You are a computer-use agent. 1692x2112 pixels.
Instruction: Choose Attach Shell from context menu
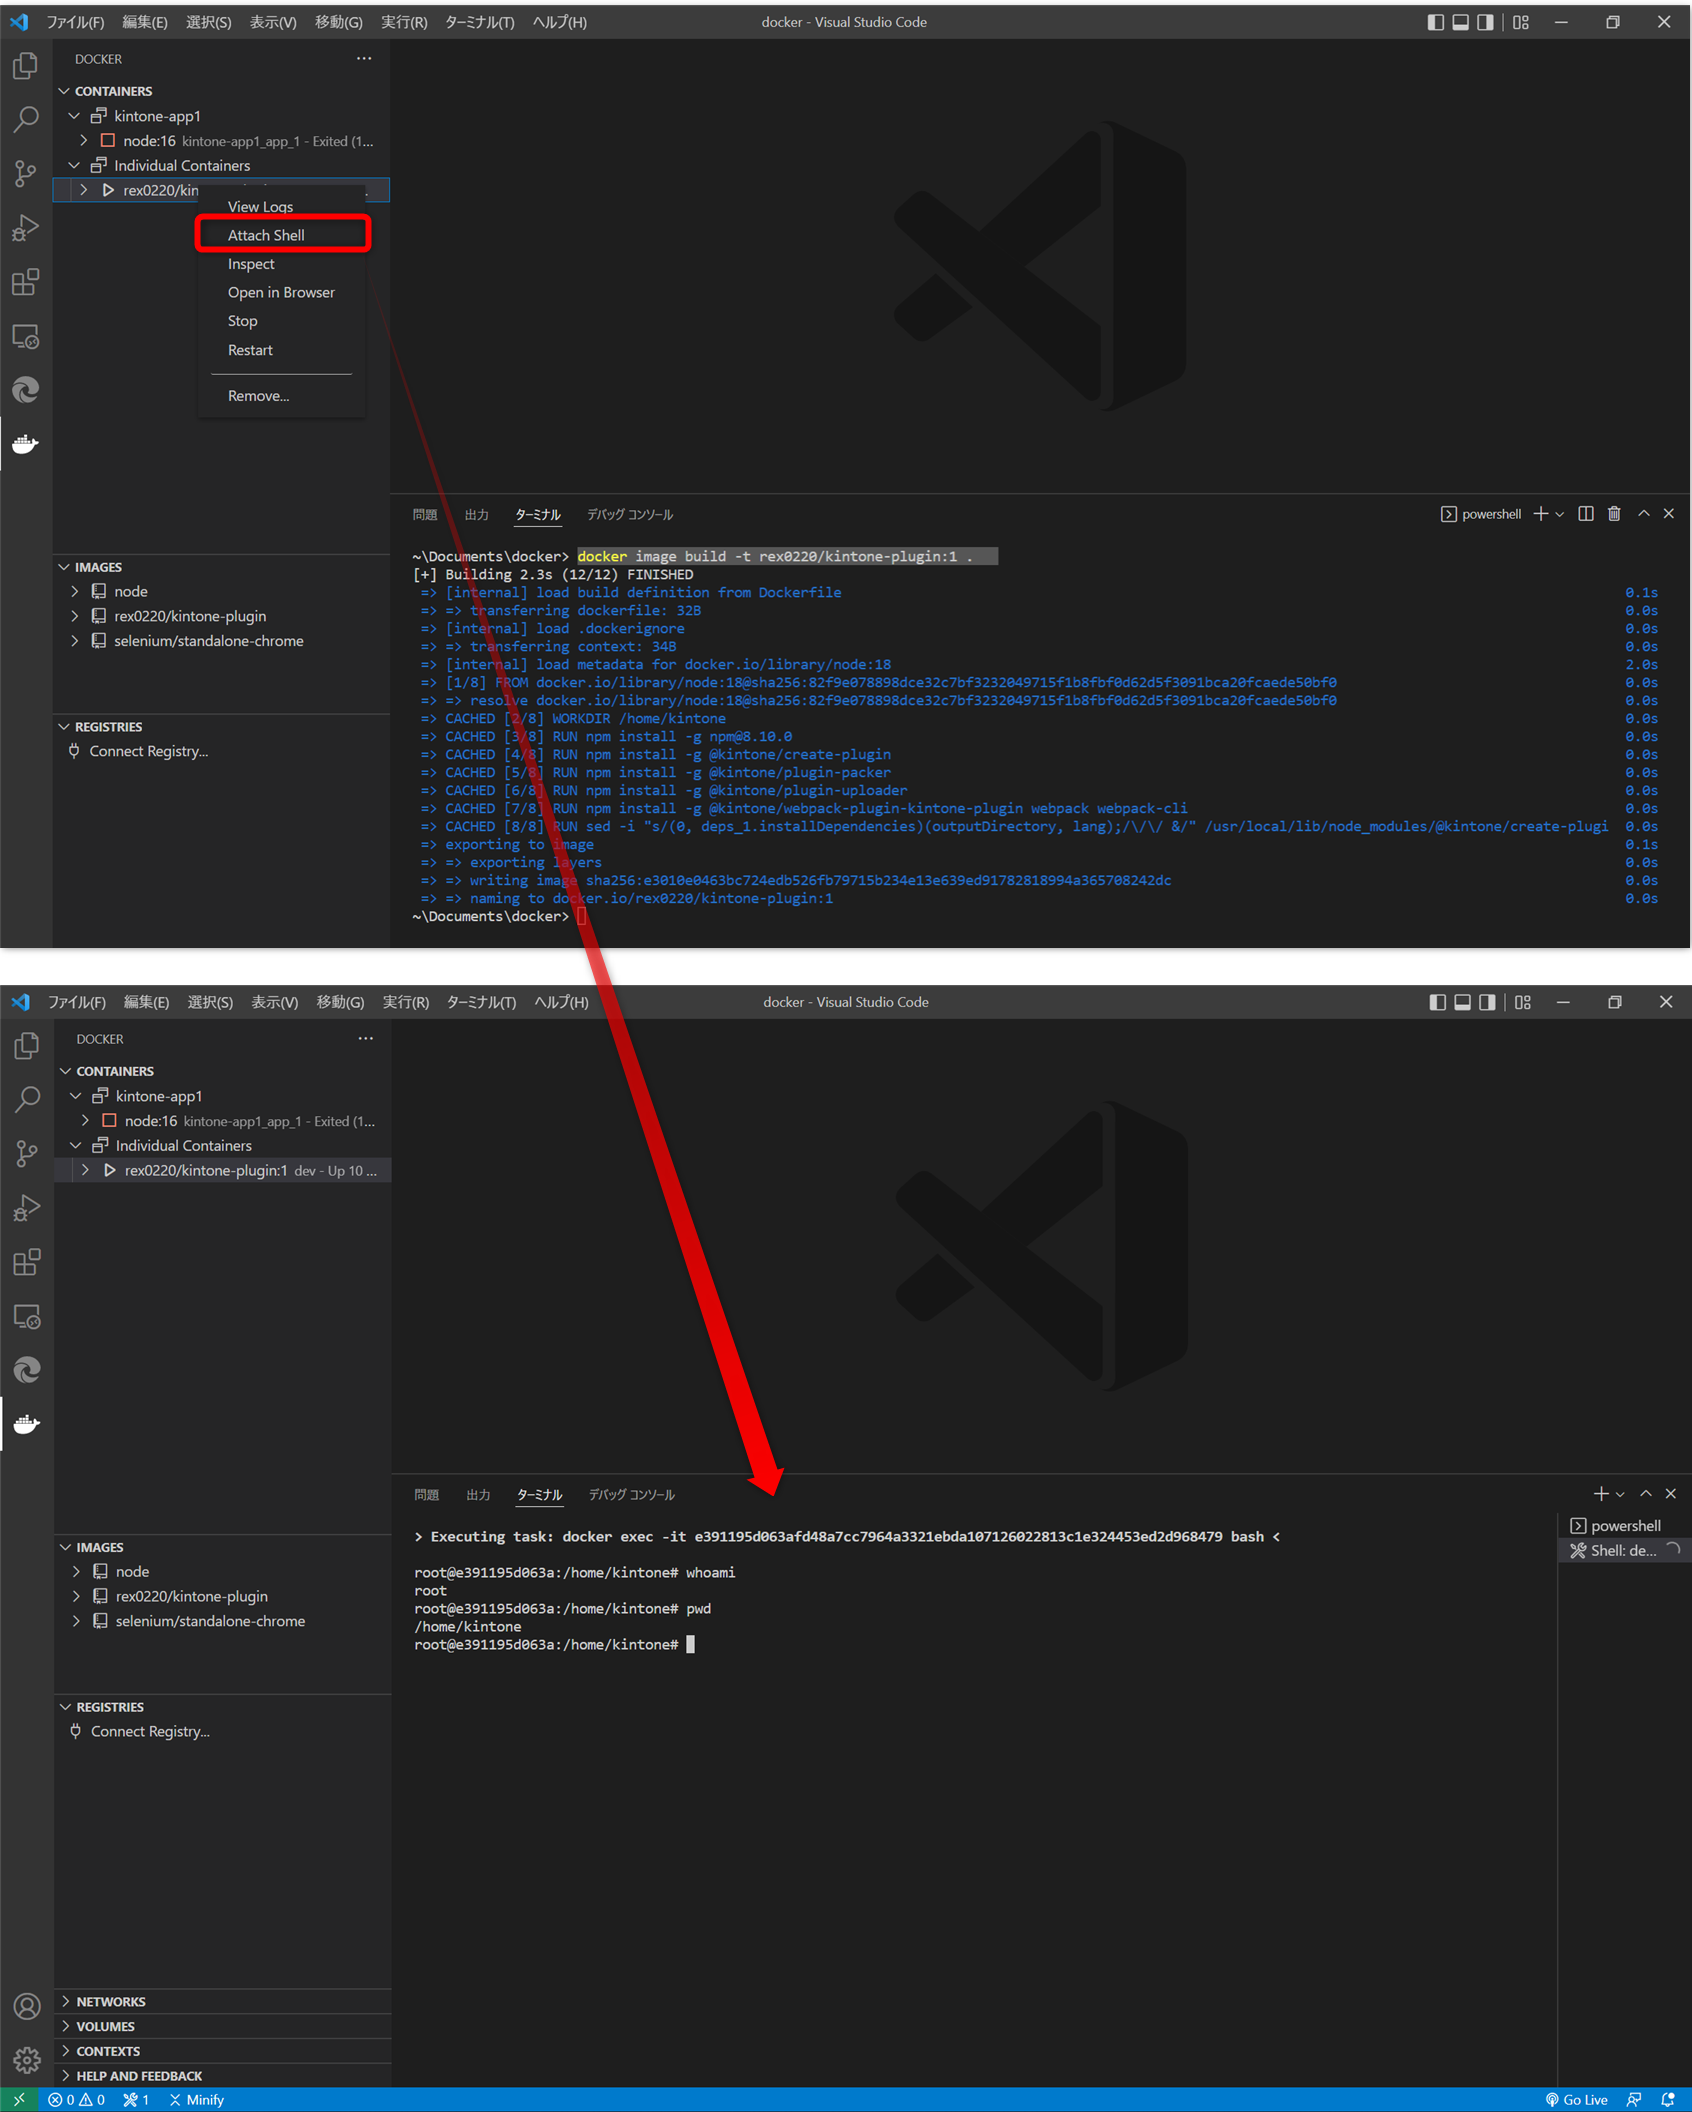click(x=283, y=235)
